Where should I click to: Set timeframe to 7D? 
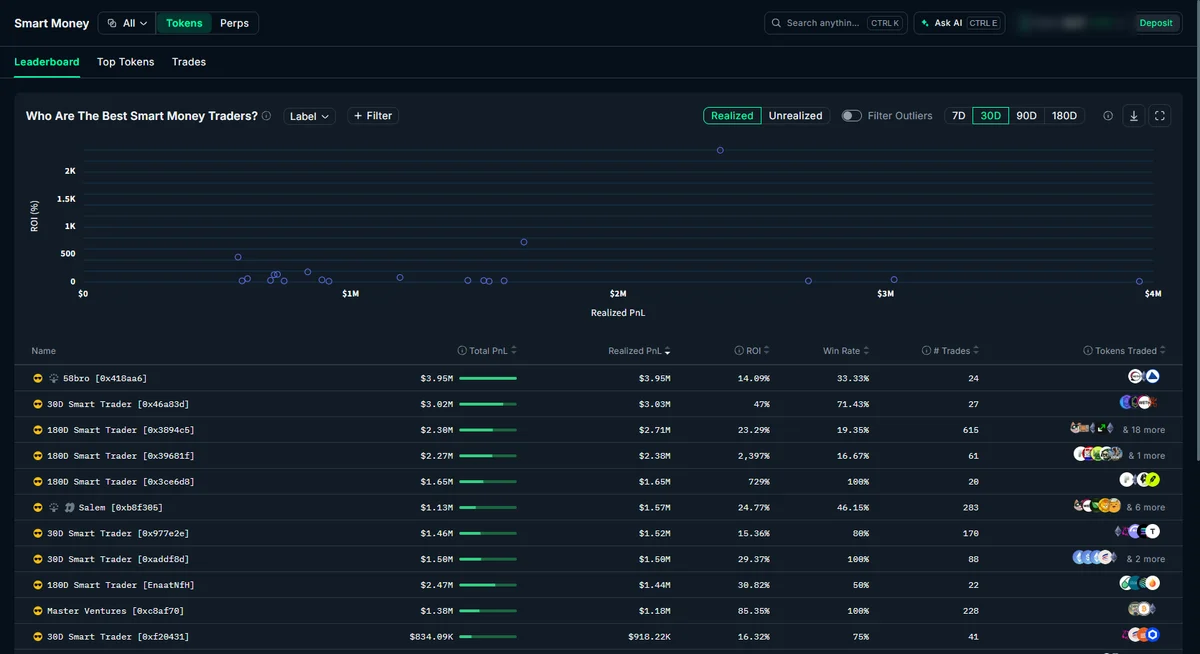point(958,116)
